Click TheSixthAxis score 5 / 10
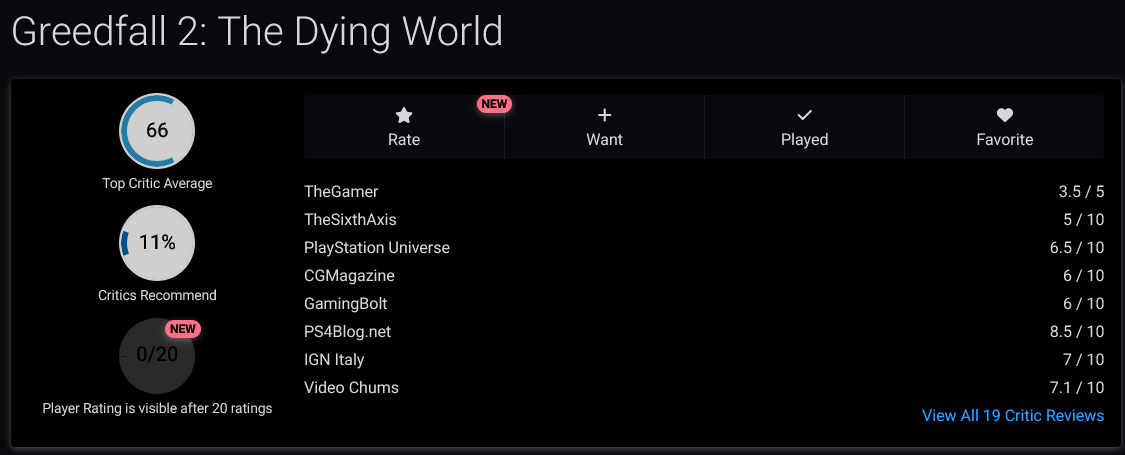 pos(1083,220)
